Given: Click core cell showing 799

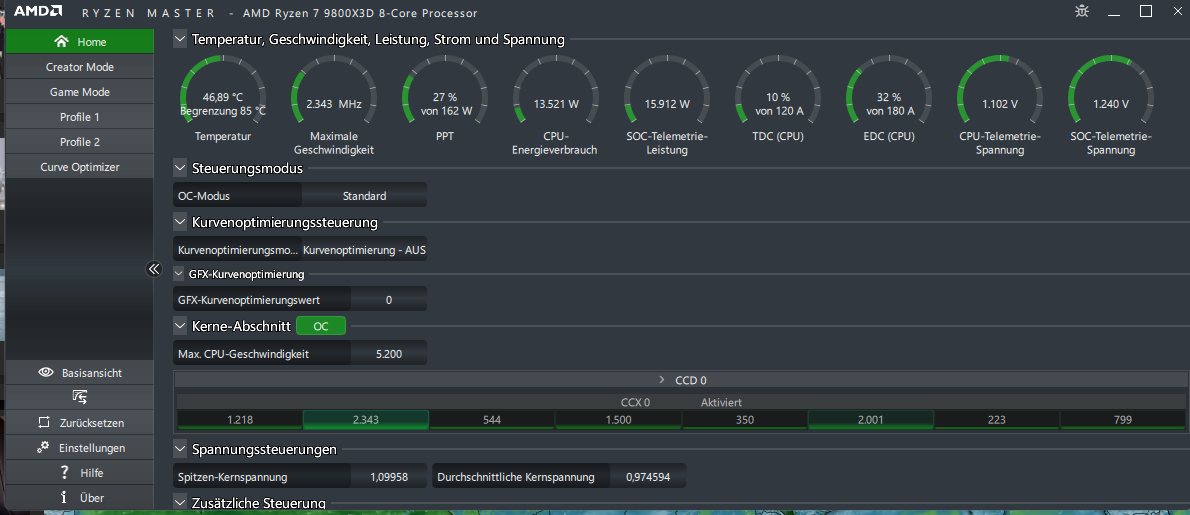Looking at the screenshot, I should 1122,419.
